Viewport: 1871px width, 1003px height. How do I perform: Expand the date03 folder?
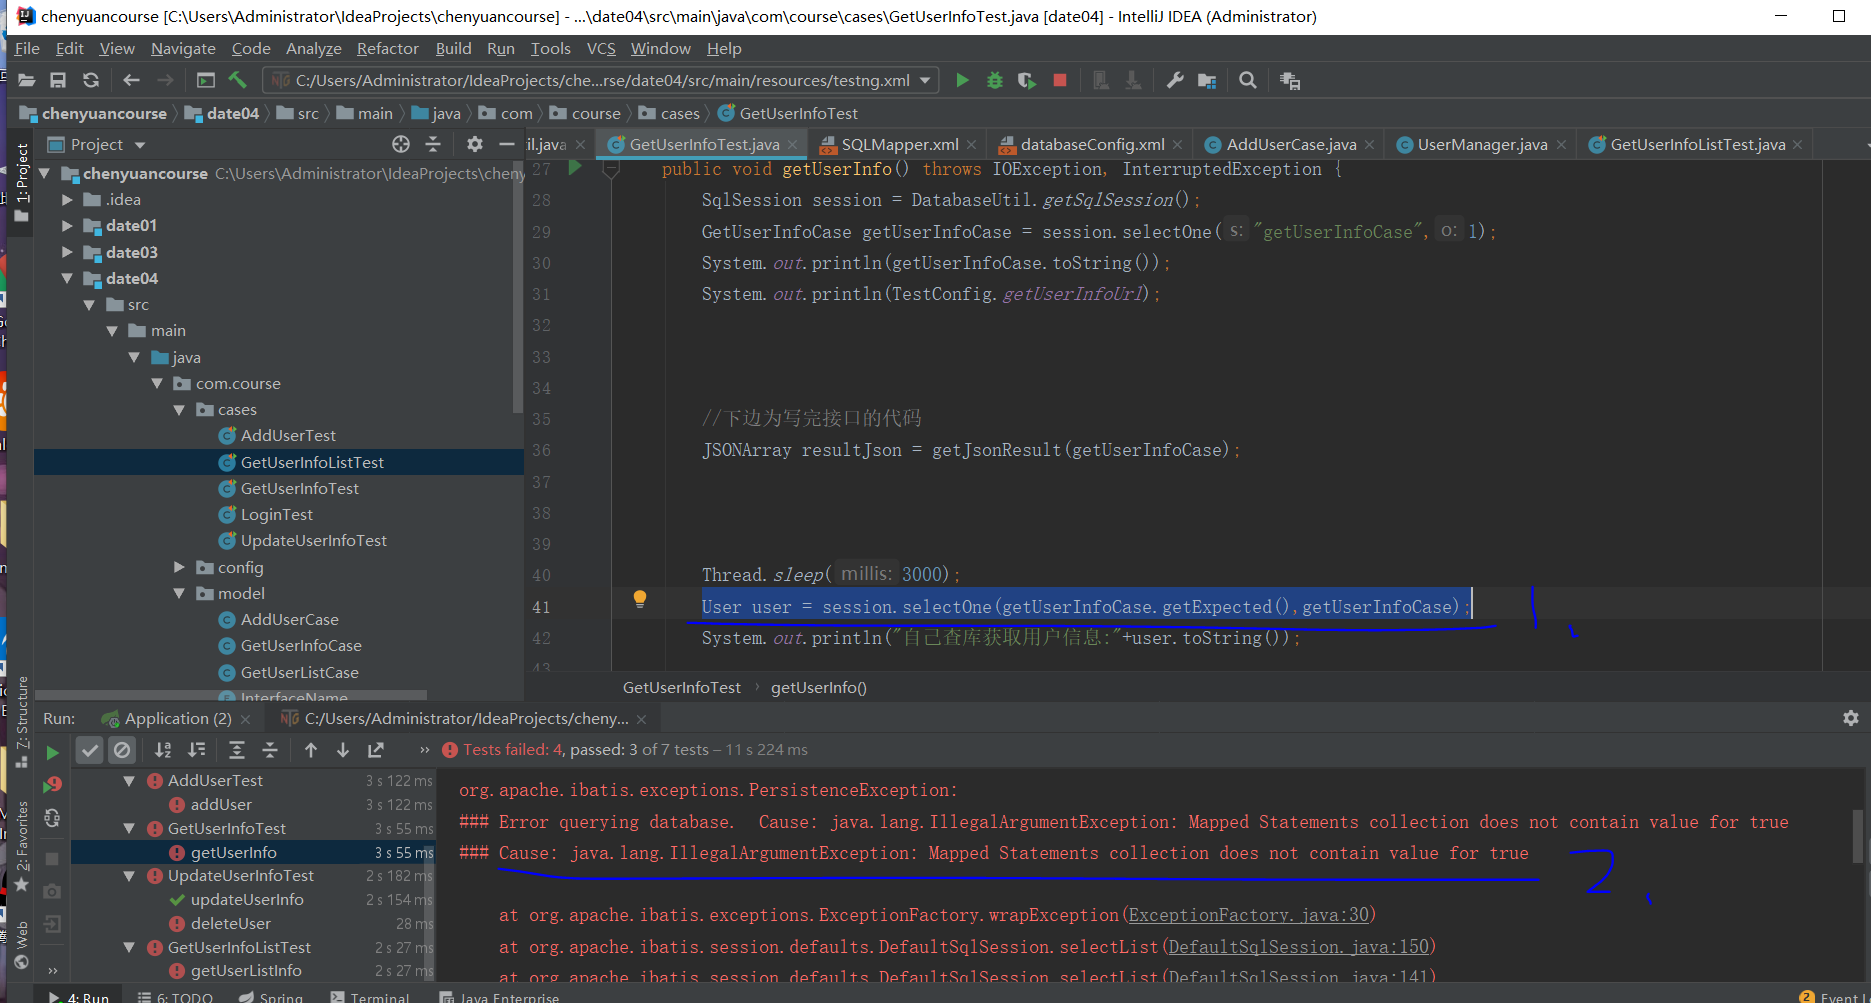(67, 252)
